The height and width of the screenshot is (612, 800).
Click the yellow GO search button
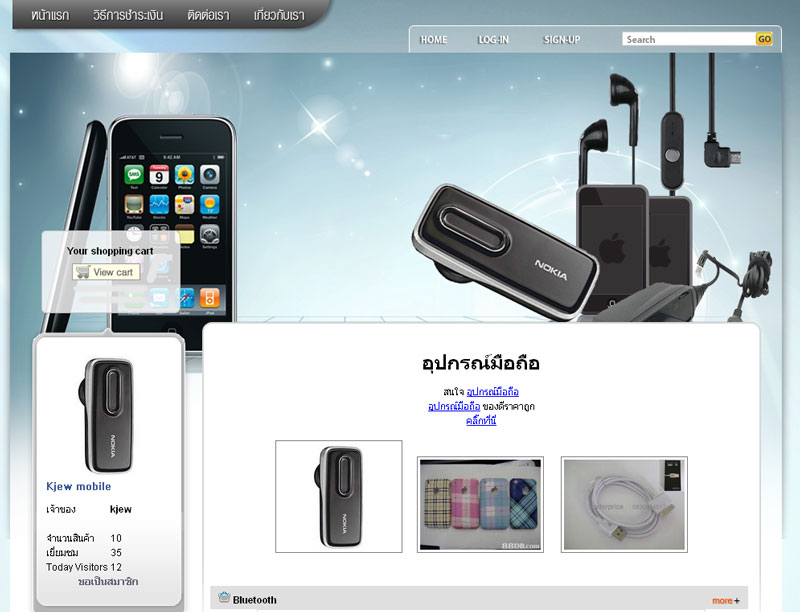point(764,39)
